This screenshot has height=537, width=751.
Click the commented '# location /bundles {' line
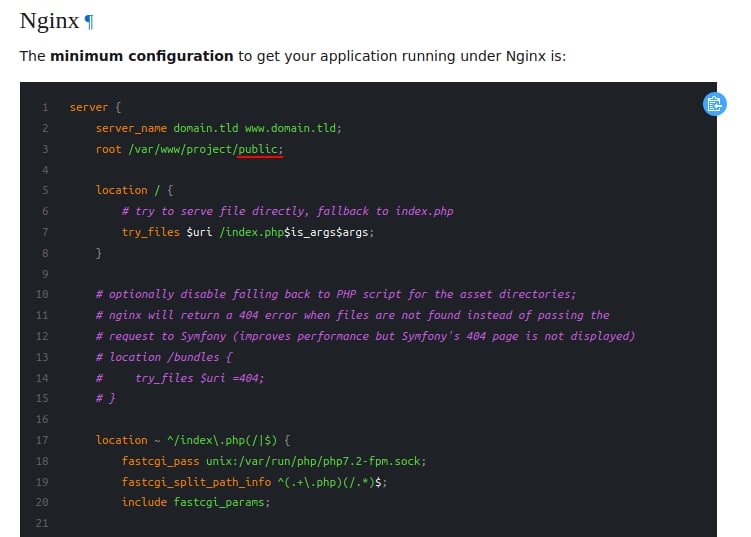click(164, 357)
